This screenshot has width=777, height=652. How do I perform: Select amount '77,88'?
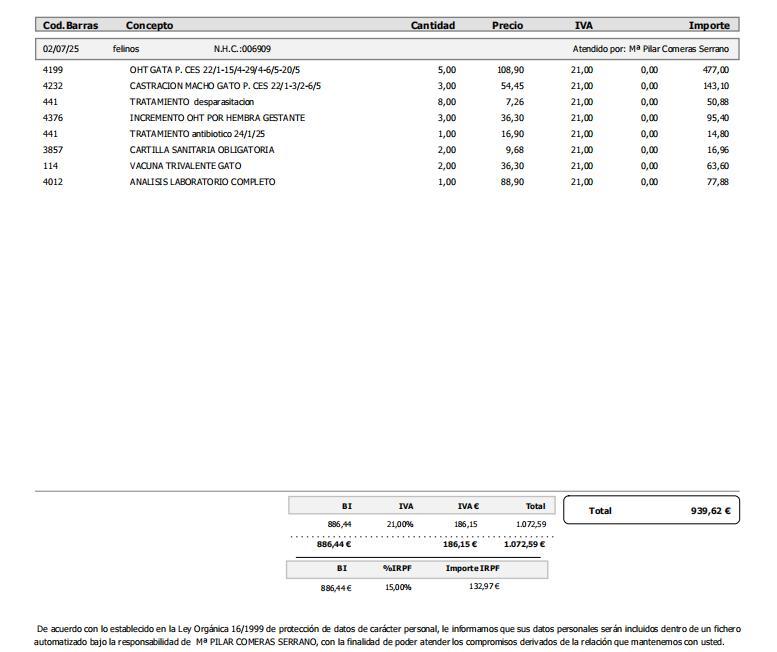click(x=718, y=182)
